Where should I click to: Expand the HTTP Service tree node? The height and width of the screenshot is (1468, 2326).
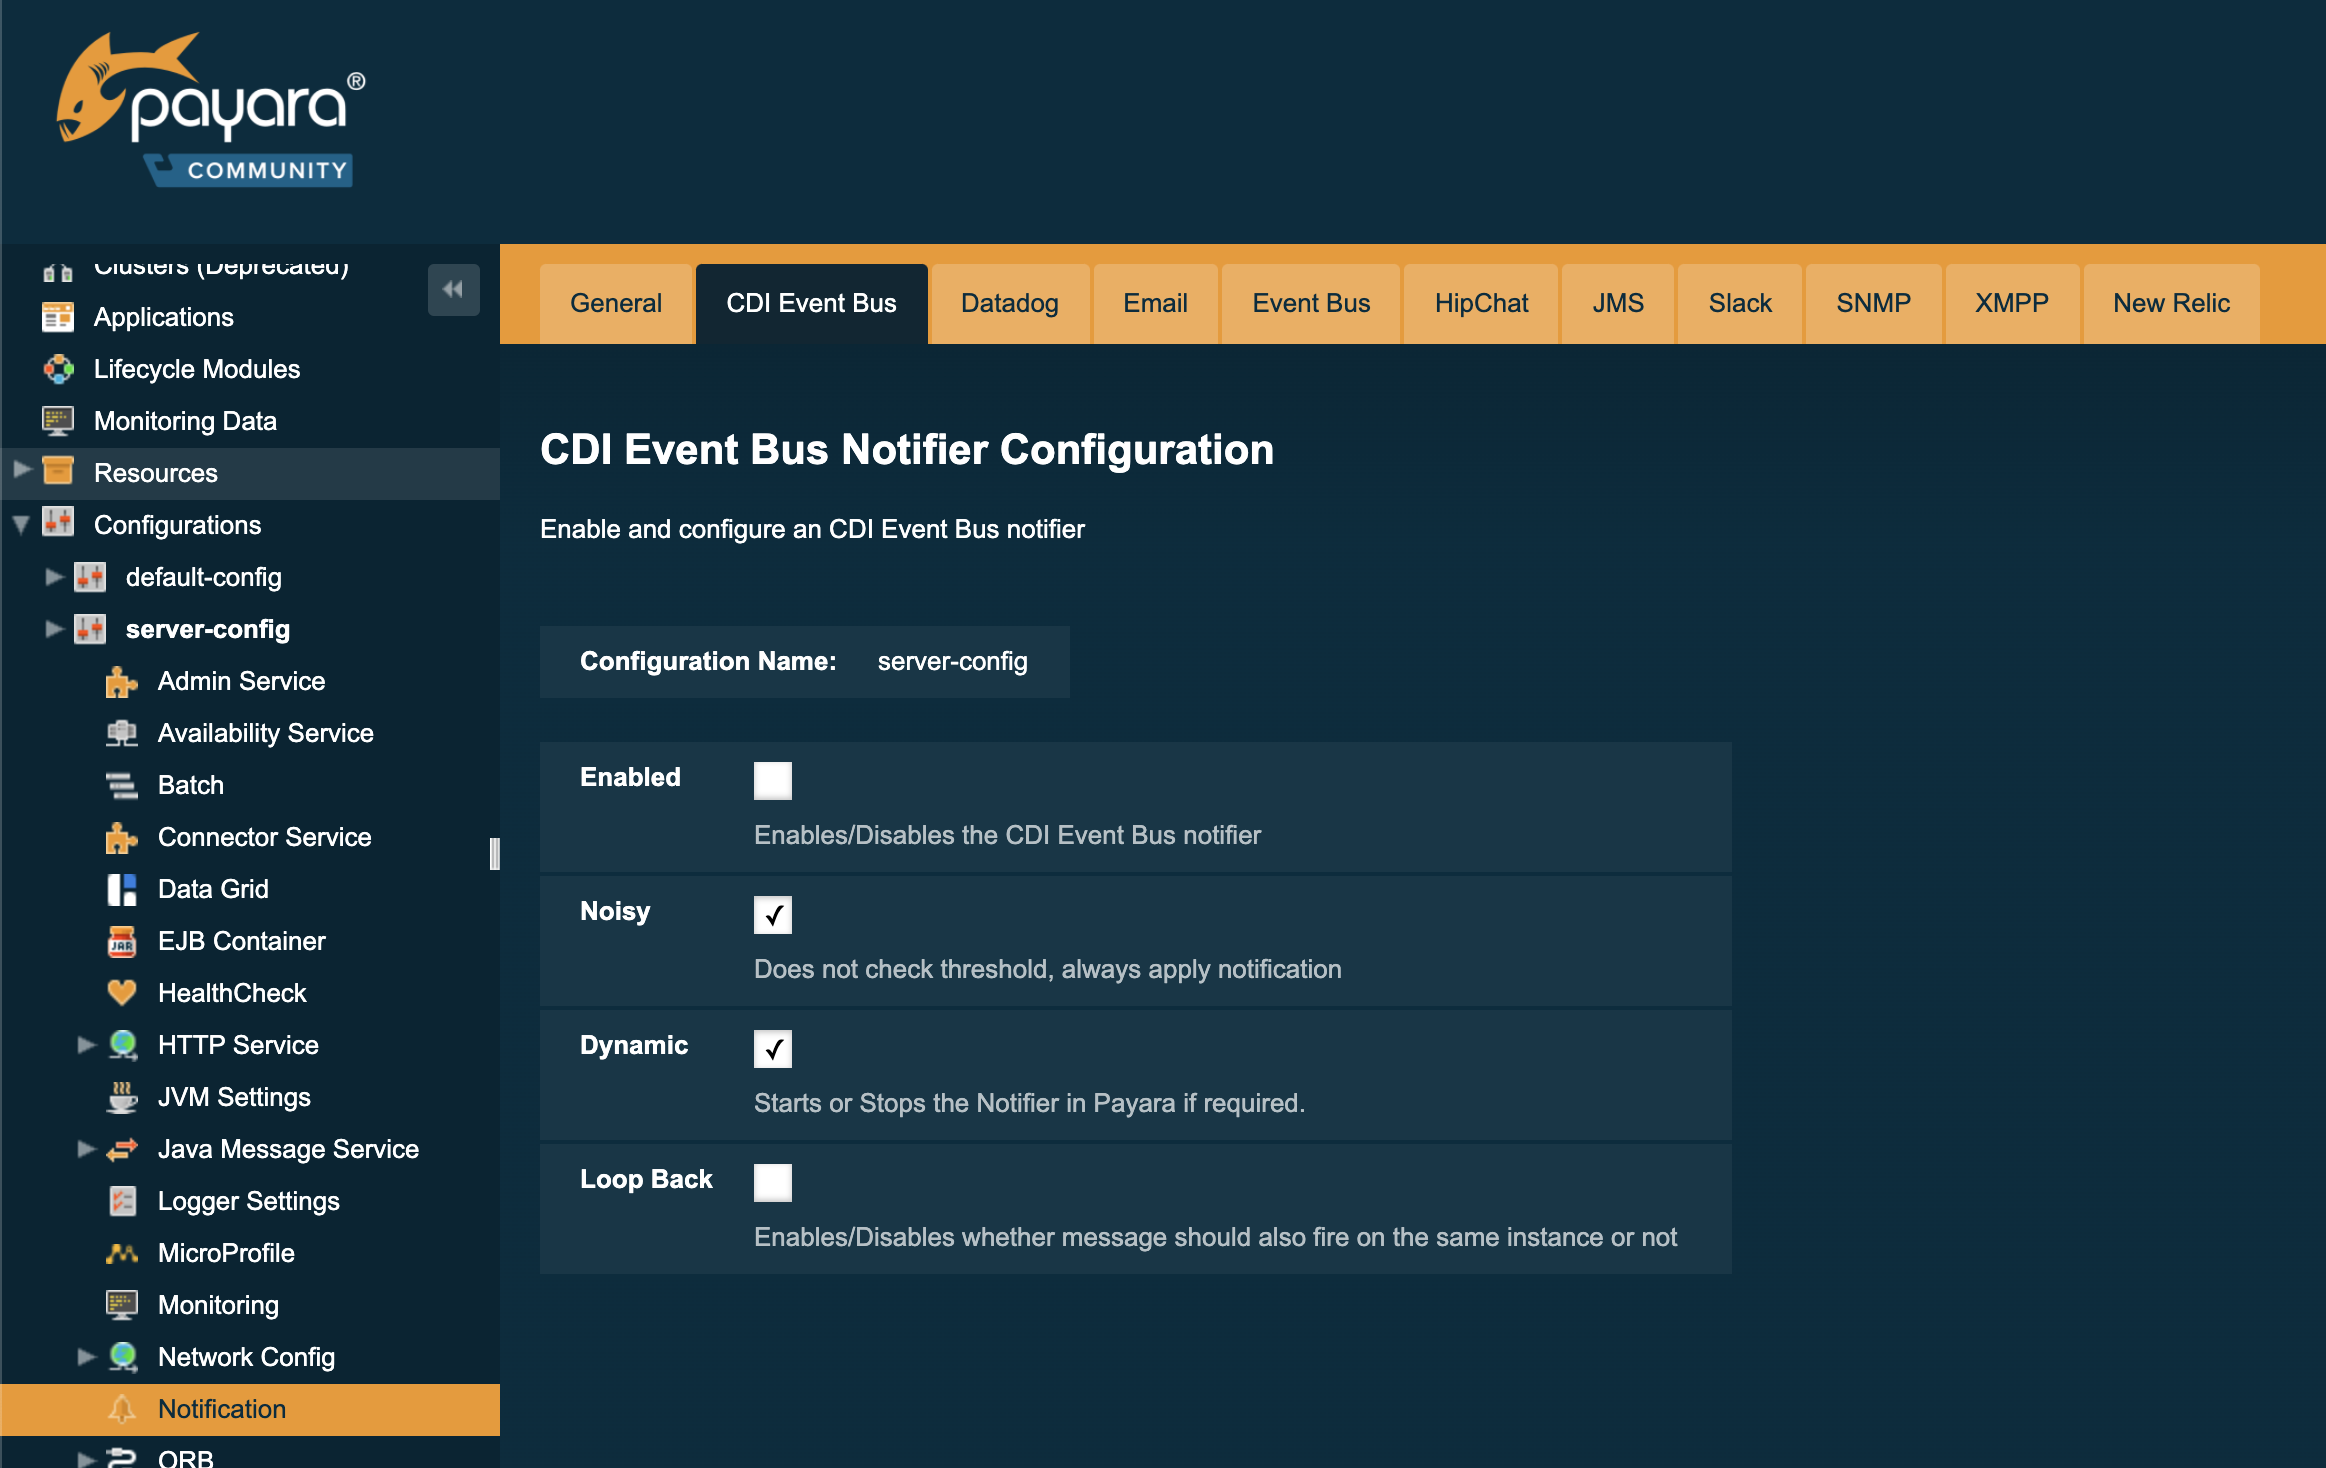click(x=85, y=1044)
